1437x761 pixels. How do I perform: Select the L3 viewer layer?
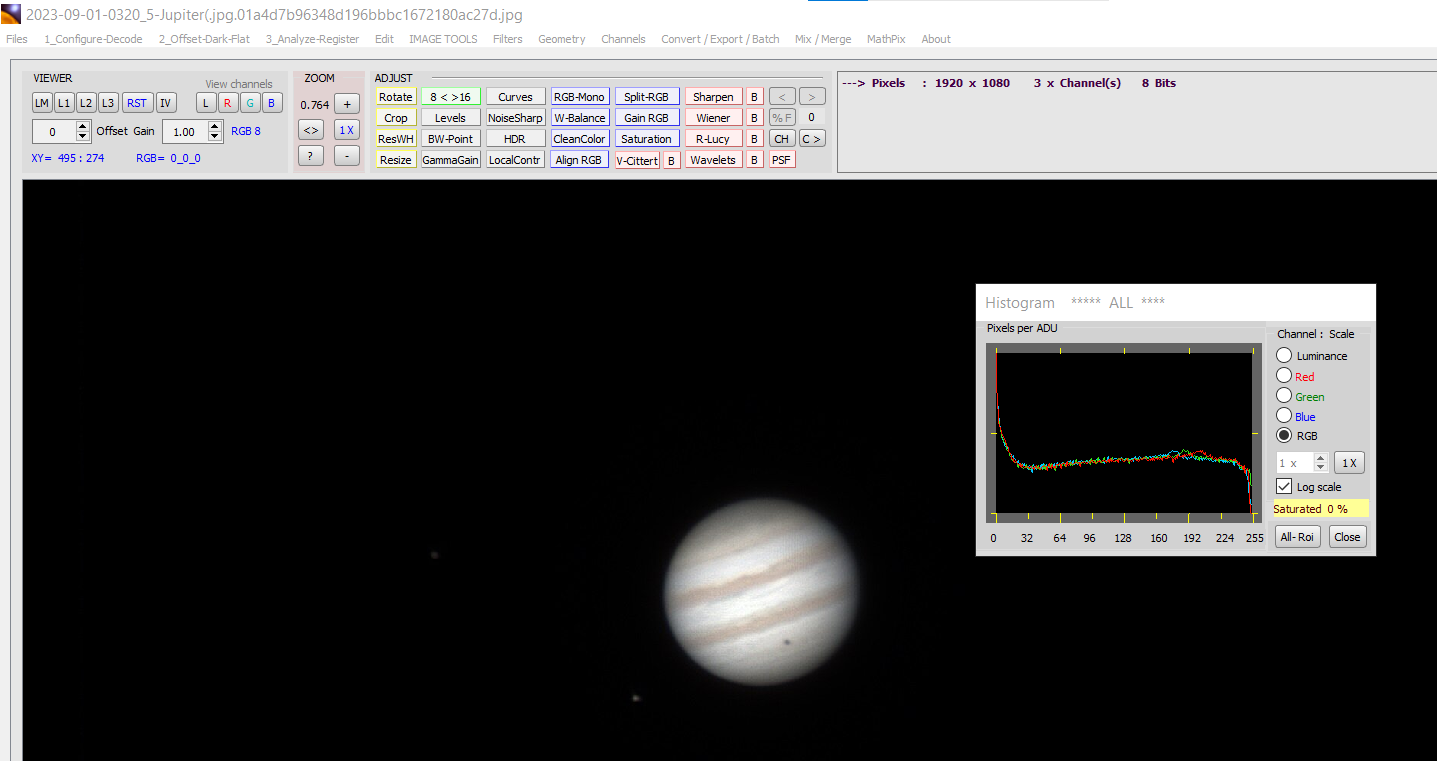pos(108,103)
